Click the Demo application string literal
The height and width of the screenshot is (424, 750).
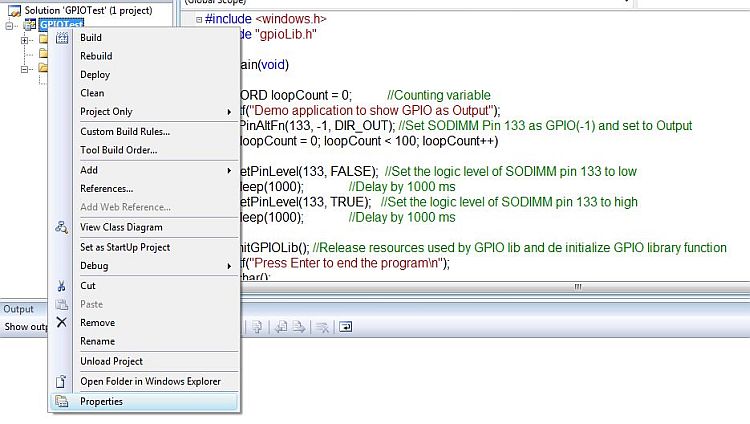[371, 111]
